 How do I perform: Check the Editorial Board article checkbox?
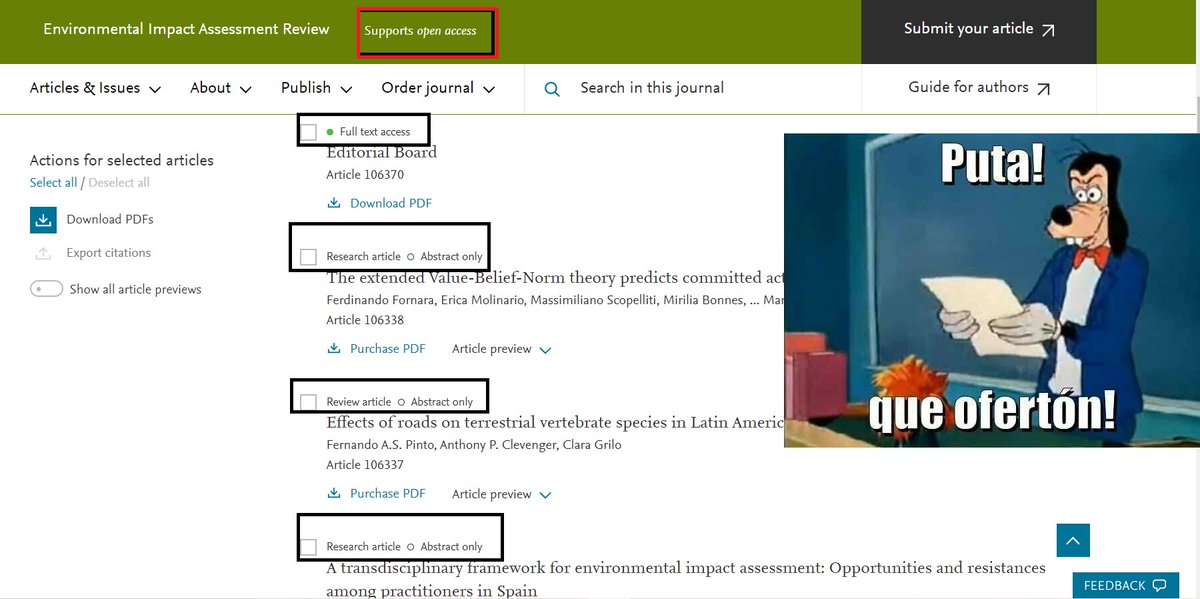(x=309, y=130)
